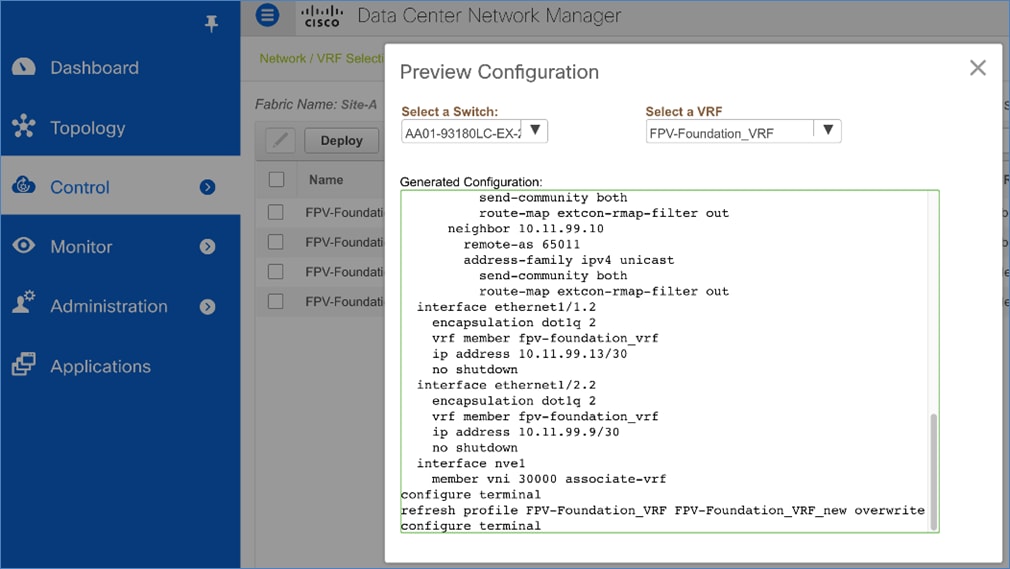Click the 'Fabric Name: Site-A' label
Viewport: 1010px width, 569px height.
[x=316, y=104]
